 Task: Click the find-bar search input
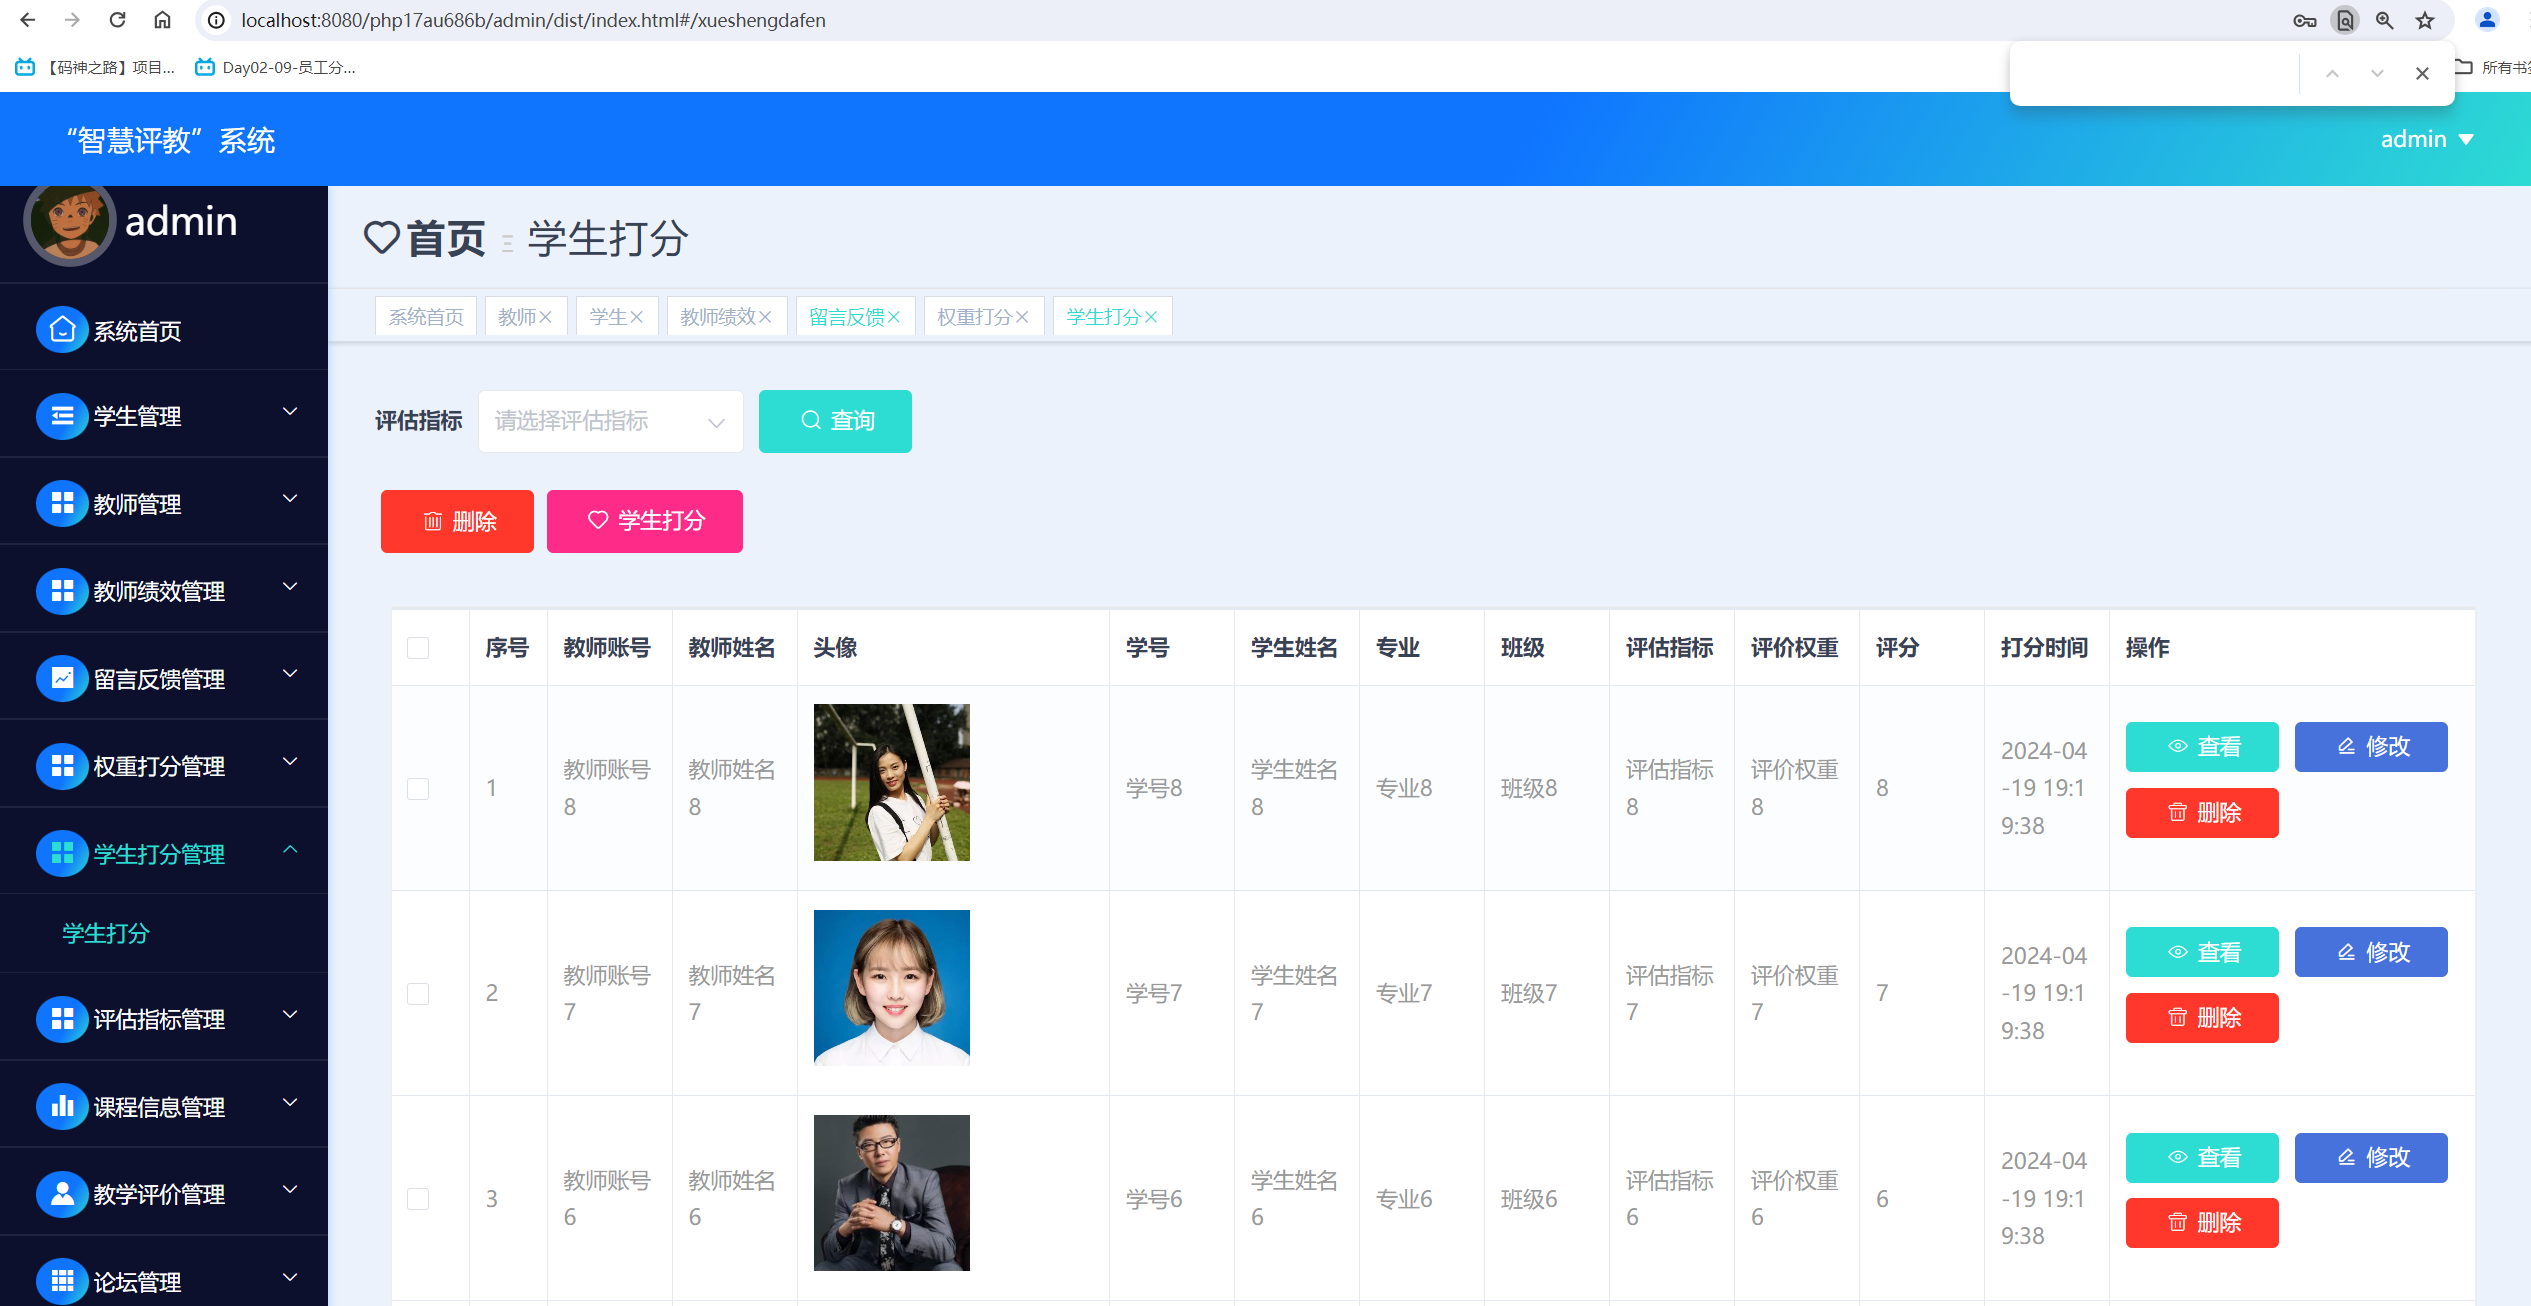tap(2156, 73)
